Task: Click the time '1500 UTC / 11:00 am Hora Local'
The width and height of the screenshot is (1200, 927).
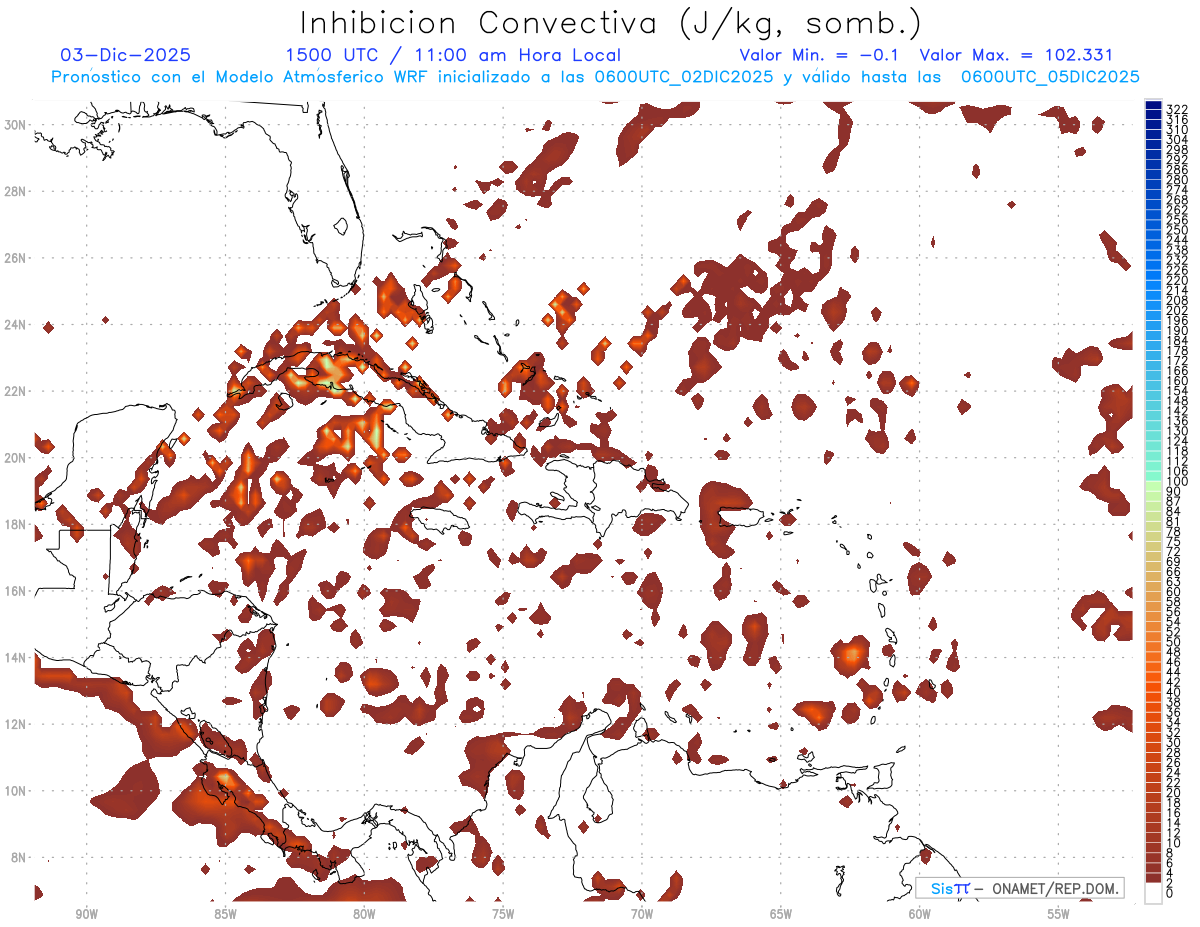Action: tap(453, 56)
